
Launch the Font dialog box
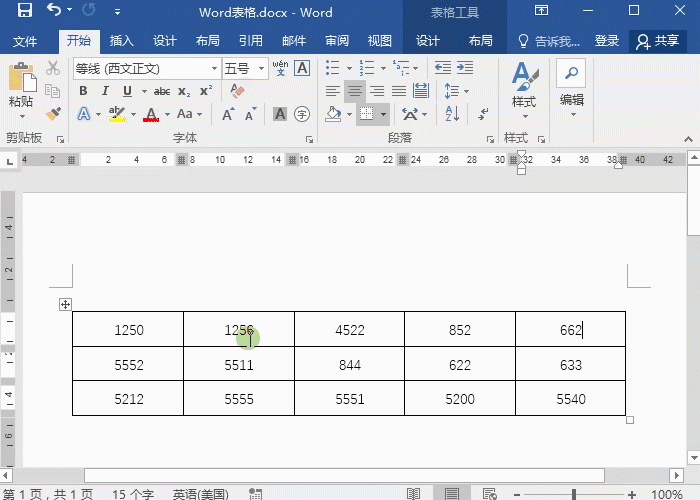pos(309,140)
